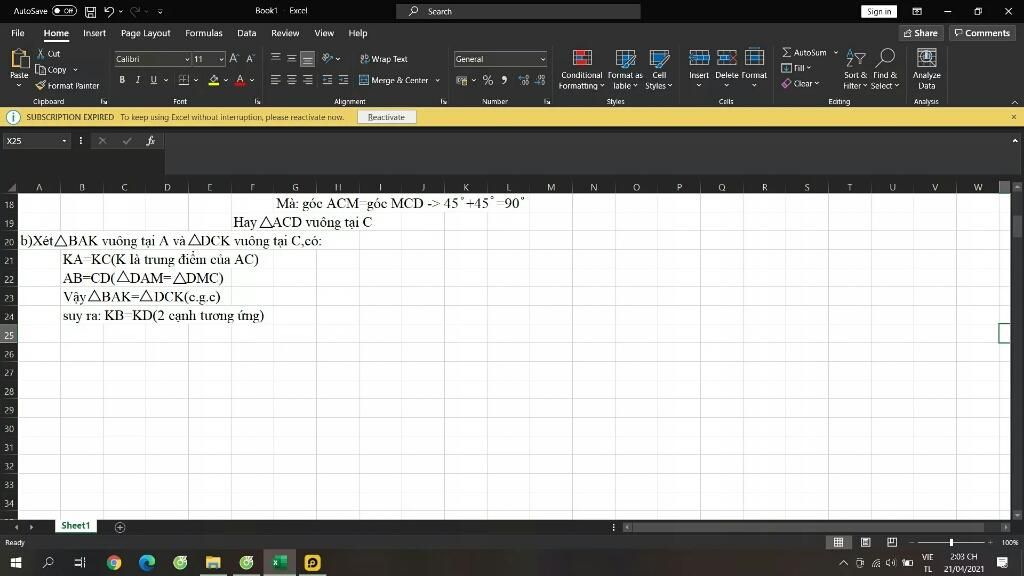1024x576 pixels.
Task: Open the Comments pane button
Action: coord(982,33)
